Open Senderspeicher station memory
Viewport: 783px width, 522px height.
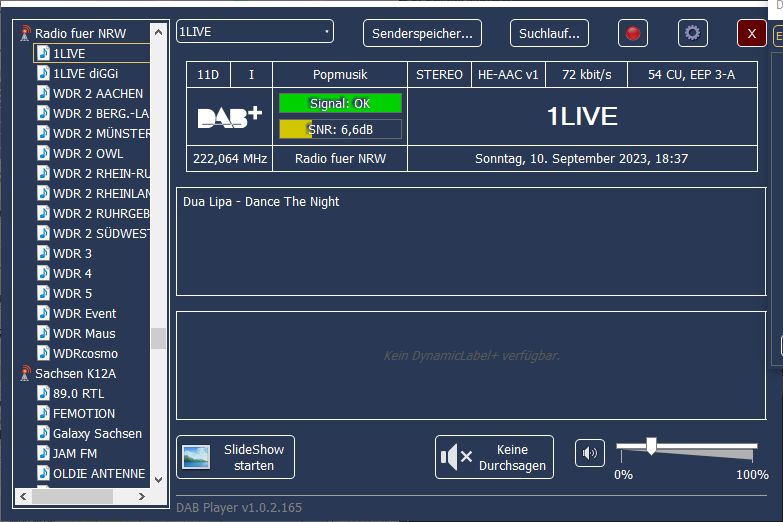point(422,33)
